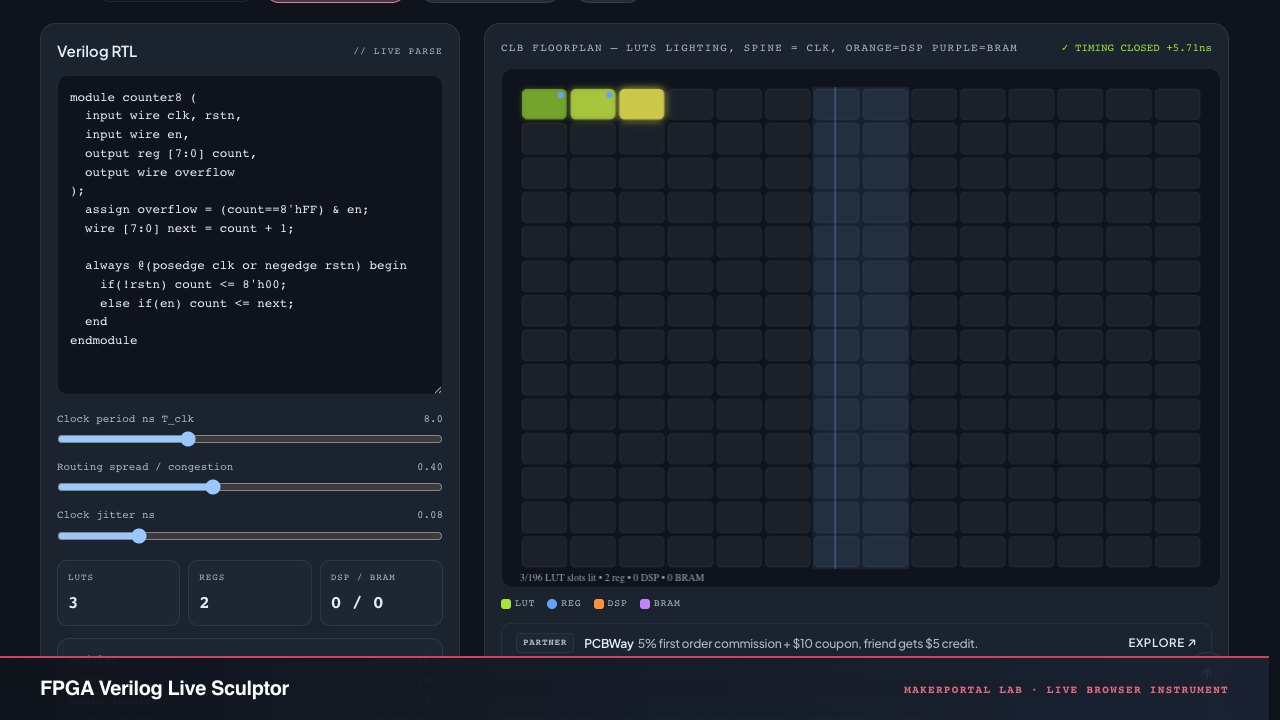Image resolution: width=1280 pixels, height=720 pixels.
Task: Adjust the Routing spread / congestion slider
Action: click(x=250, y=487)
